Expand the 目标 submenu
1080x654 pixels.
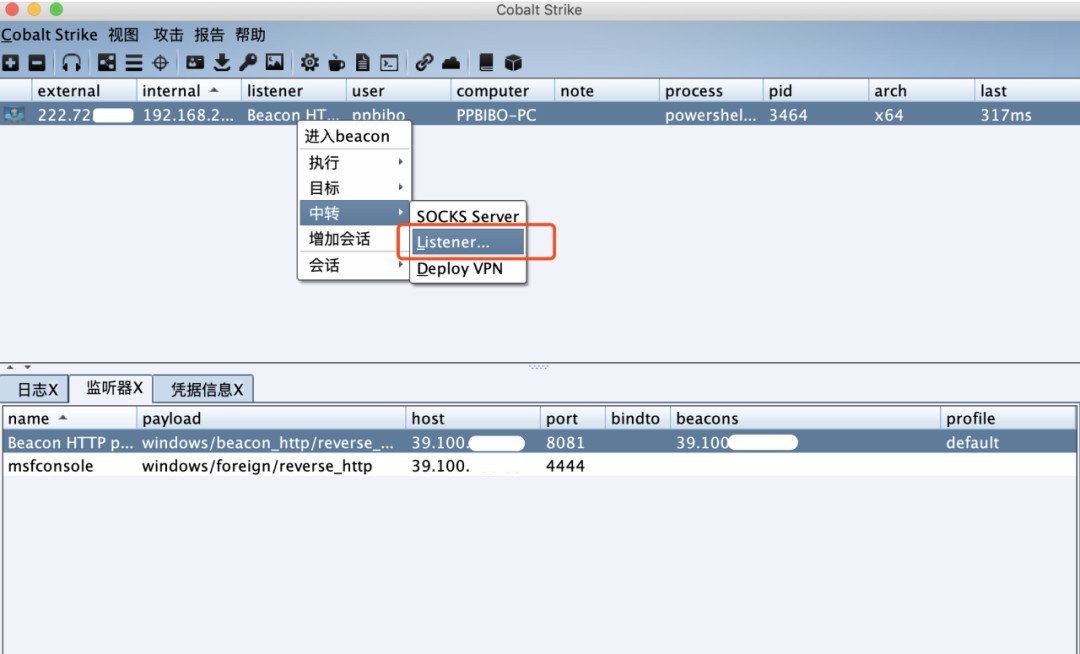(x=354, y=188)
